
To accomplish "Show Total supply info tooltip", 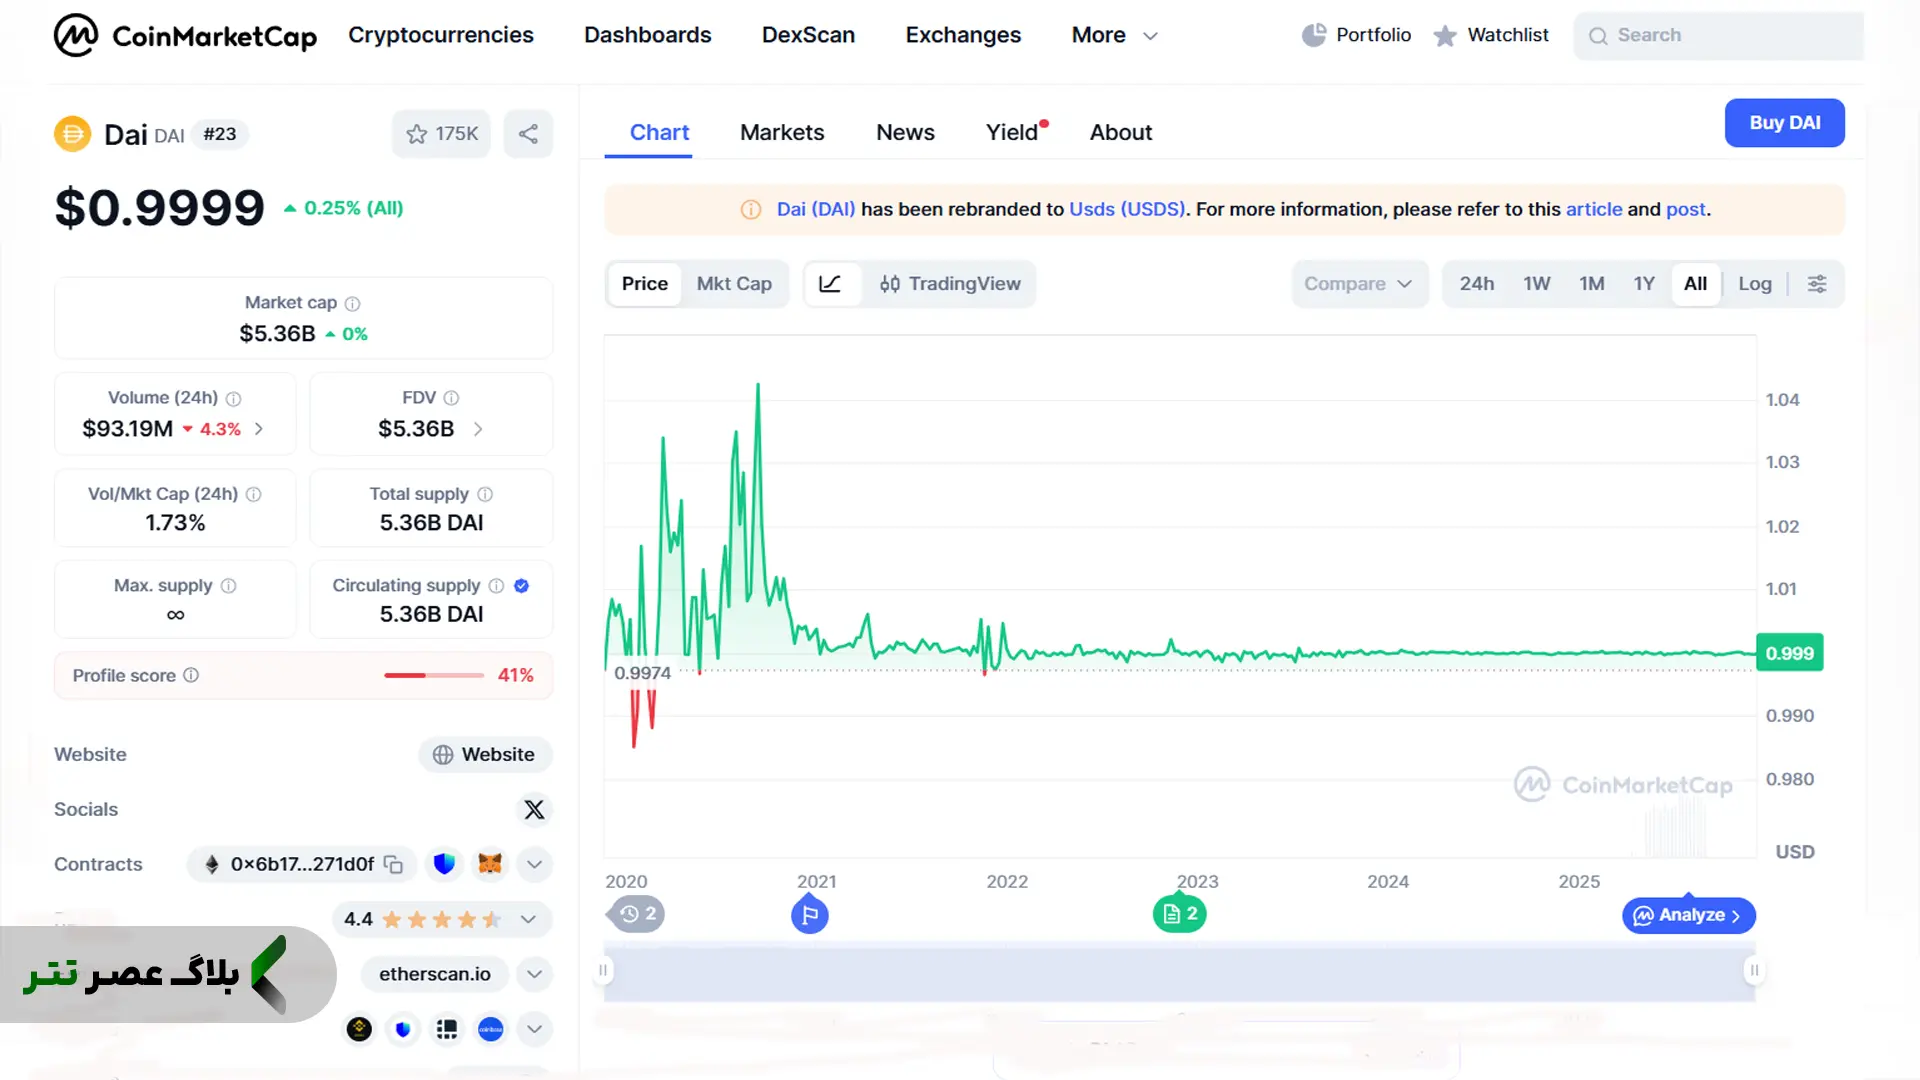I will pyautogui.click(x=485, y=494).
